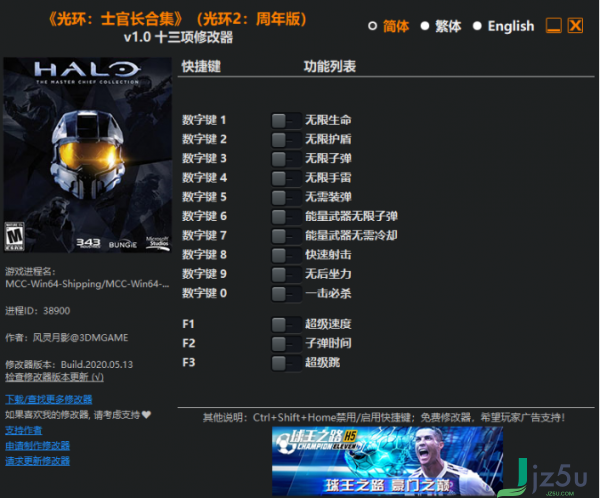
Task: Toggle 无限手雷 switch
Action: pyautogui.click(x=286, y=178)
